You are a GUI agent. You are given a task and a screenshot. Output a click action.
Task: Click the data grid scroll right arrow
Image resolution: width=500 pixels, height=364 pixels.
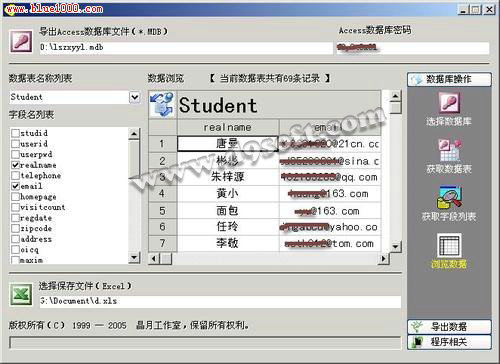click(x=383, y=259)
